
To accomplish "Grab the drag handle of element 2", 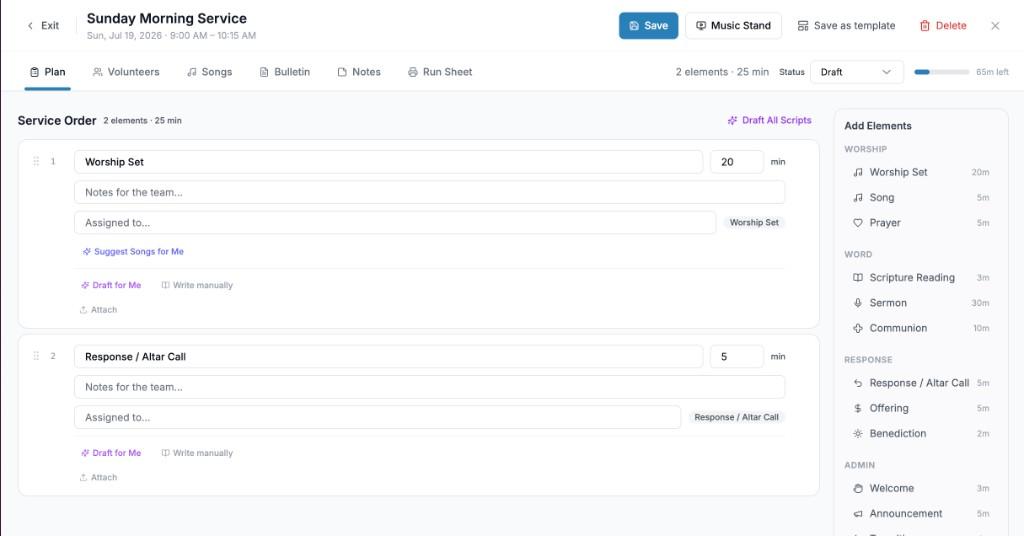I will point(36,356).
